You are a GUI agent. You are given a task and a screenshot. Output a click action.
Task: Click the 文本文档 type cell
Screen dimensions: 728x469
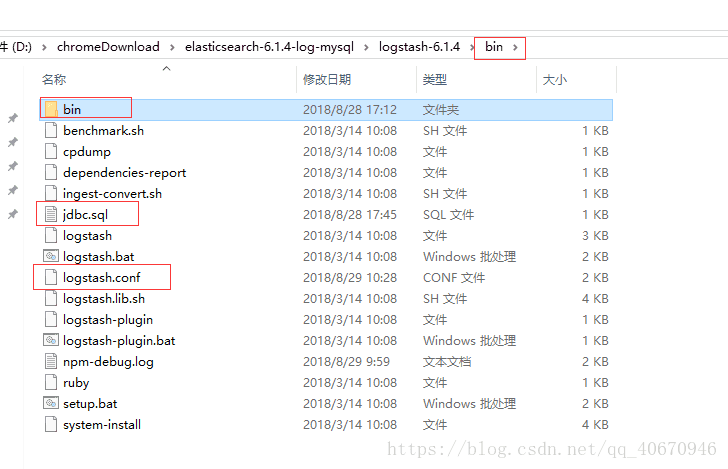pos(447,362)
